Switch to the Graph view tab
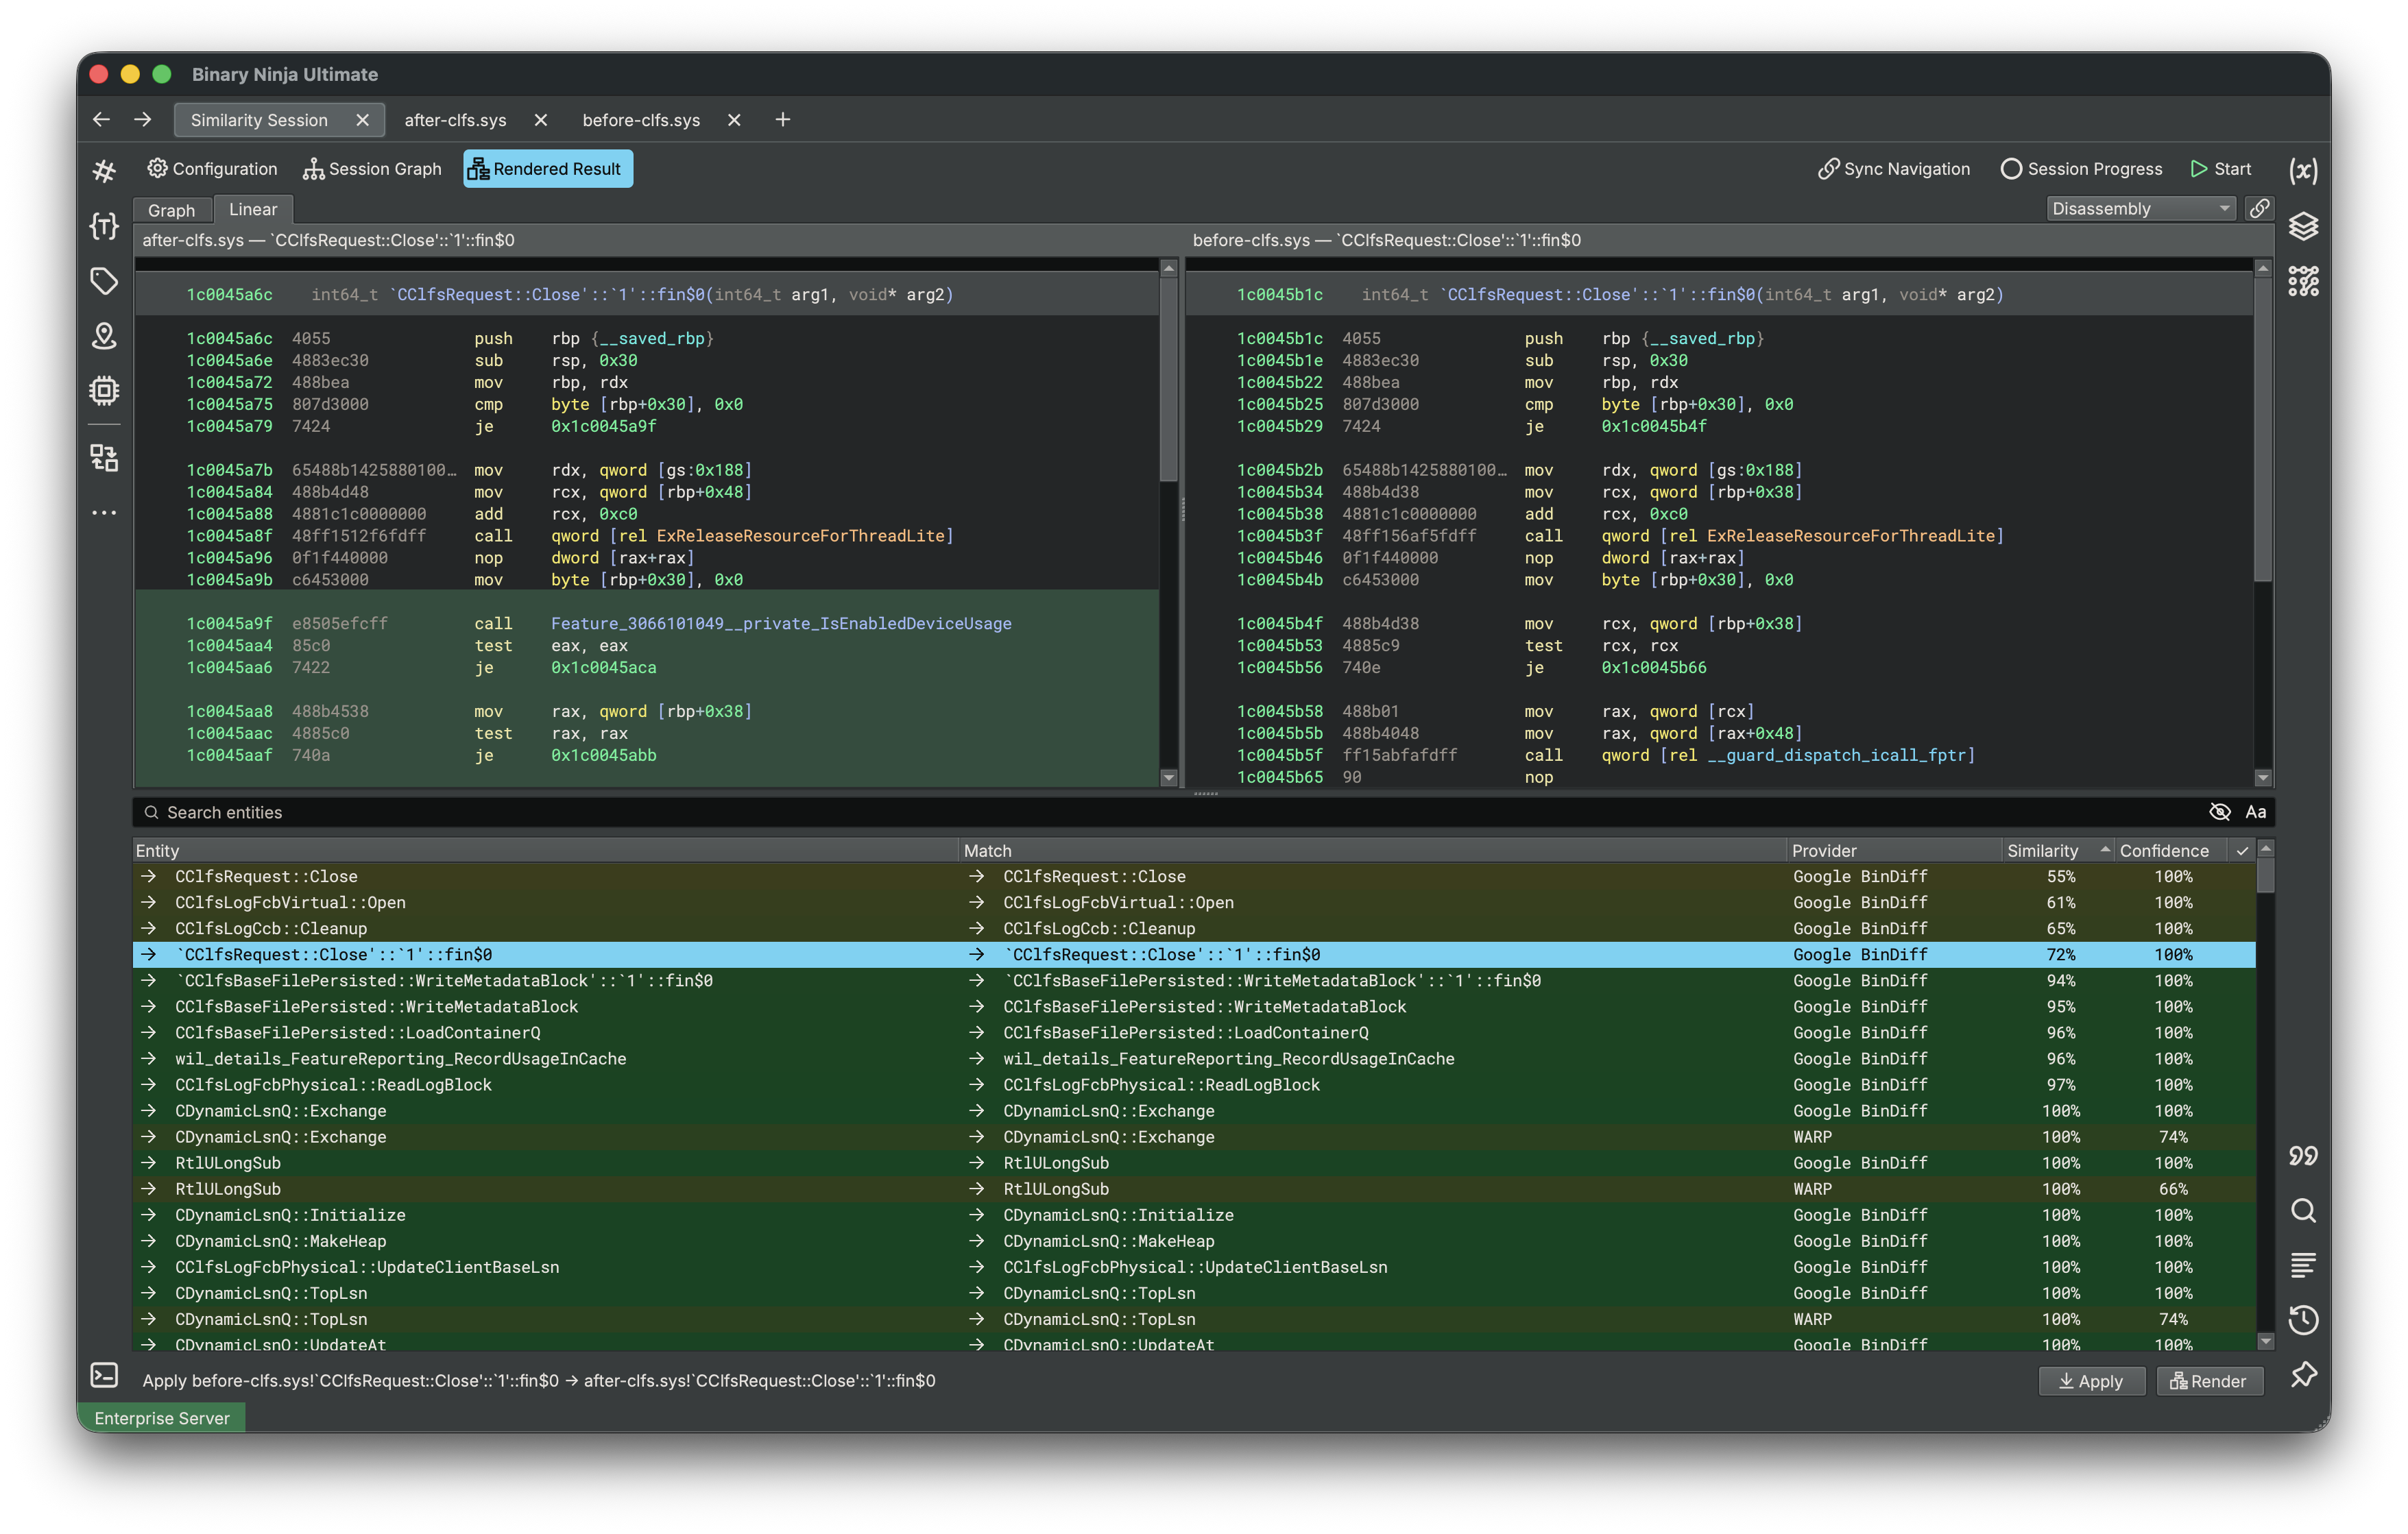Image resolution: width=2408 pixels, height=1534 pixels. pyautogui.click(x=171, y=210)
